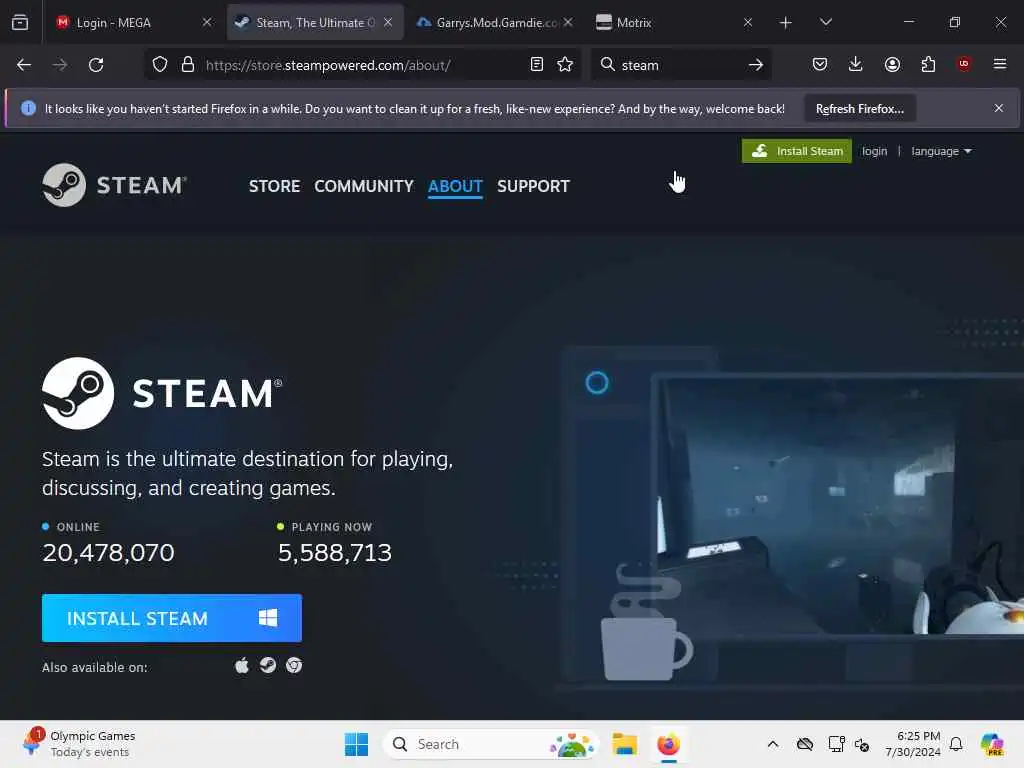Open the cloud sync tray icon
Screen dimensions: 1024x768
pos(805,744)
